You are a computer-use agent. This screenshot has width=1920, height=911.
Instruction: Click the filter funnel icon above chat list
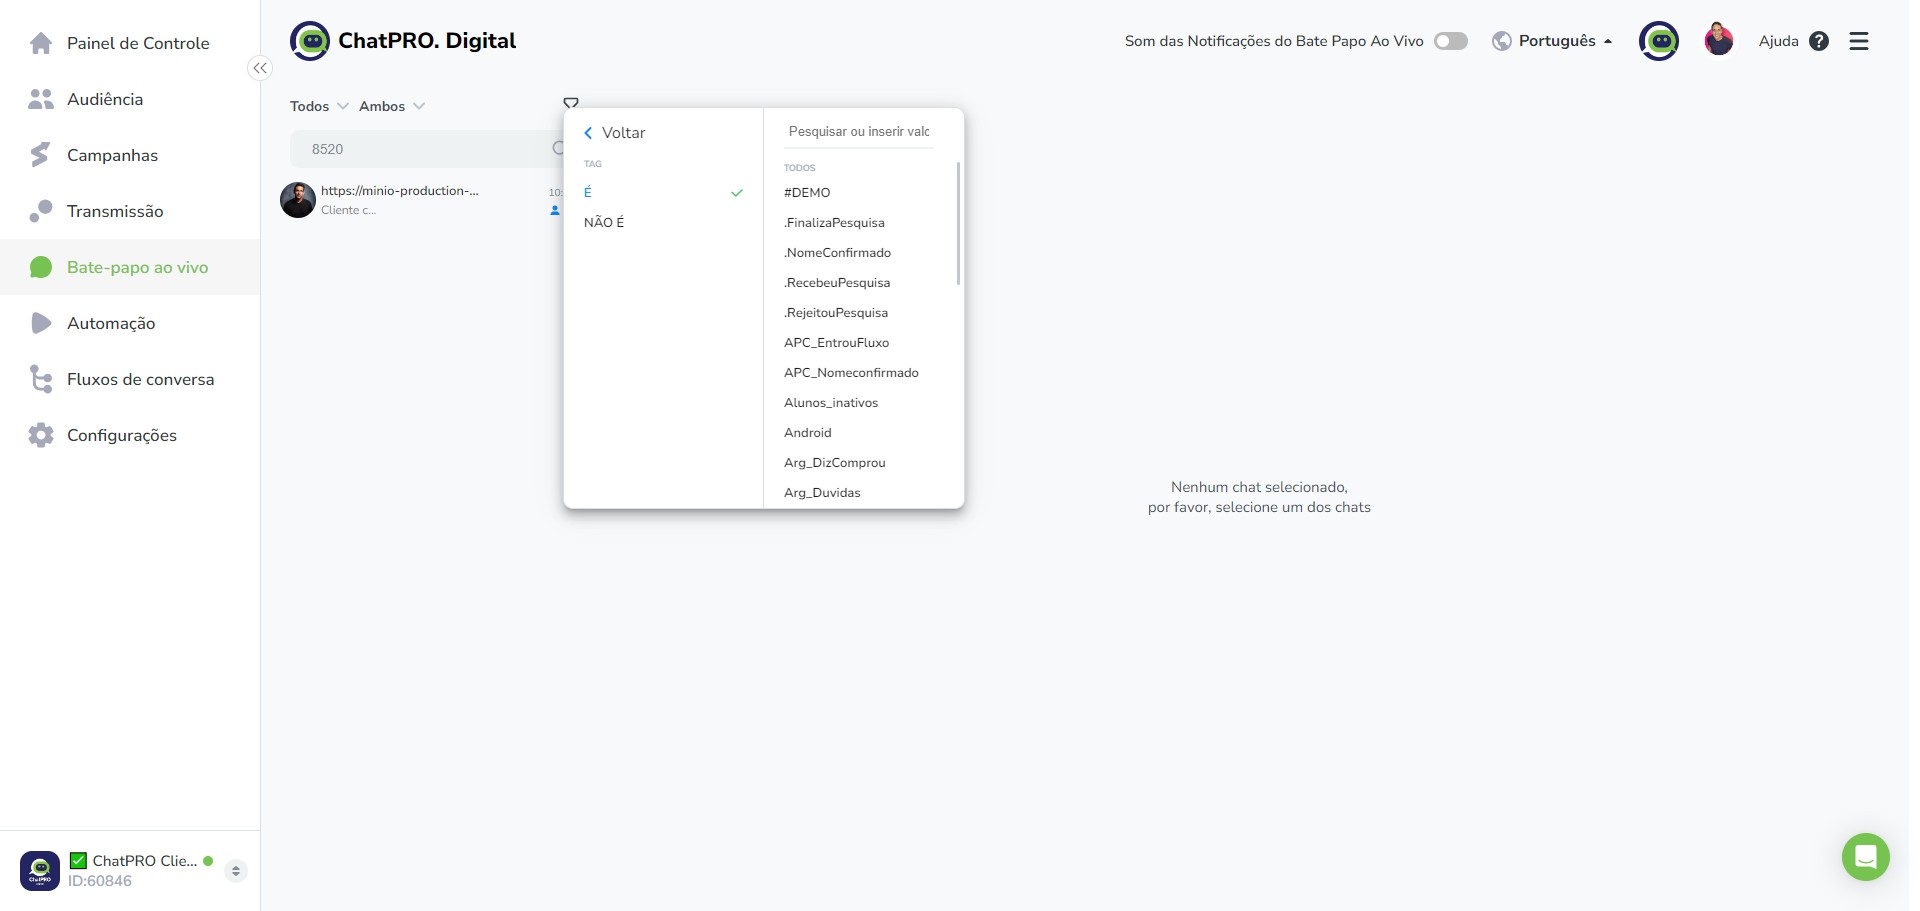[x=571, y=103]
